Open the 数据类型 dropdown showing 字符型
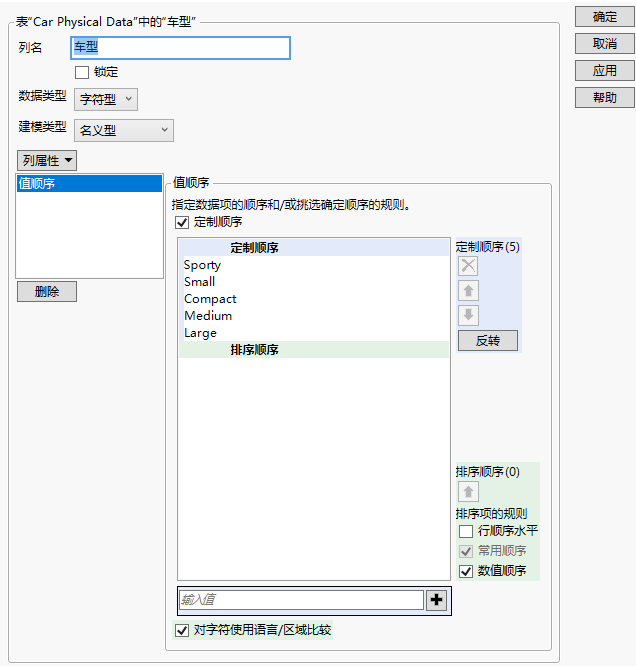Viewport: 636px width, 666px height. coord(106,99)
